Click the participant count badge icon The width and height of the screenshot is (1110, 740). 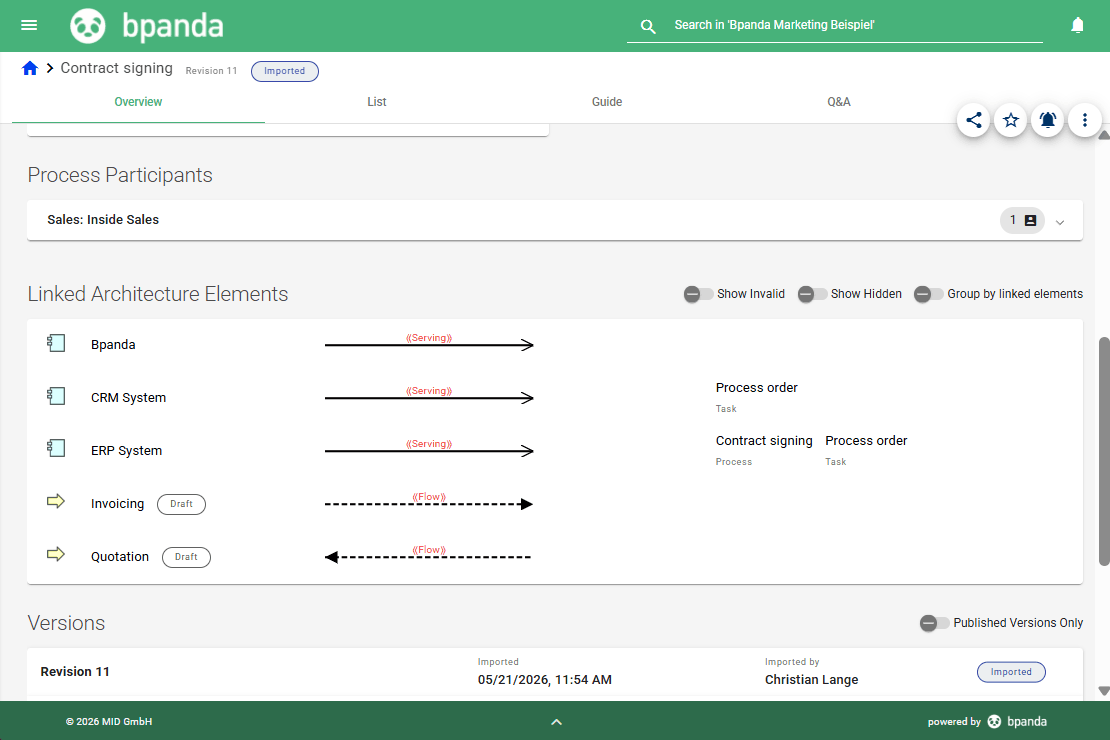point(1022,220)
